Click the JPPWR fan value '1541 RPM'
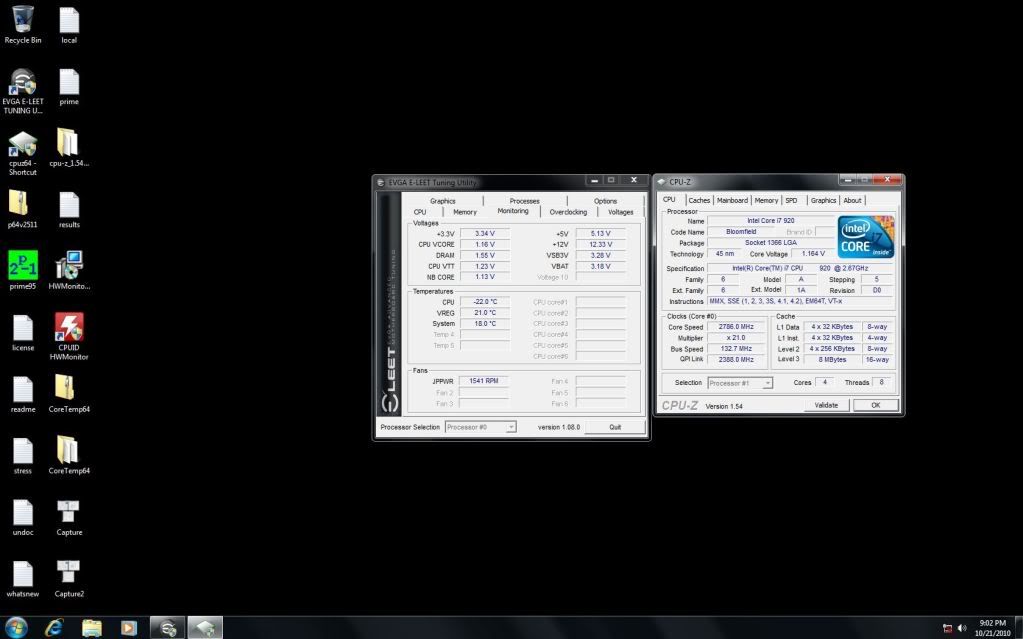The image size is (1023, 639). coord(483,381)
